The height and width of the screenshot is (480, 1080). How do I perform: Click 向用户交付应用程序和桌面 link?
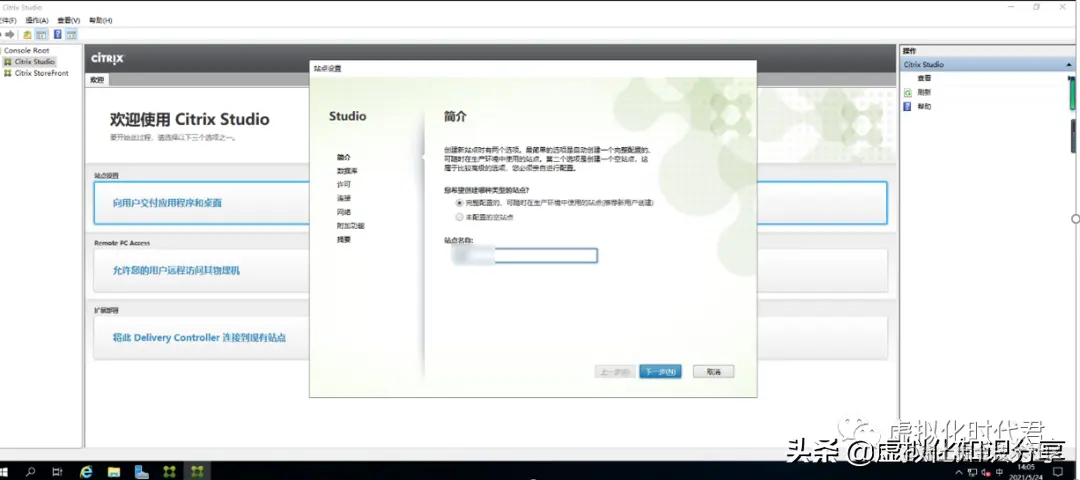click(167, 203)
